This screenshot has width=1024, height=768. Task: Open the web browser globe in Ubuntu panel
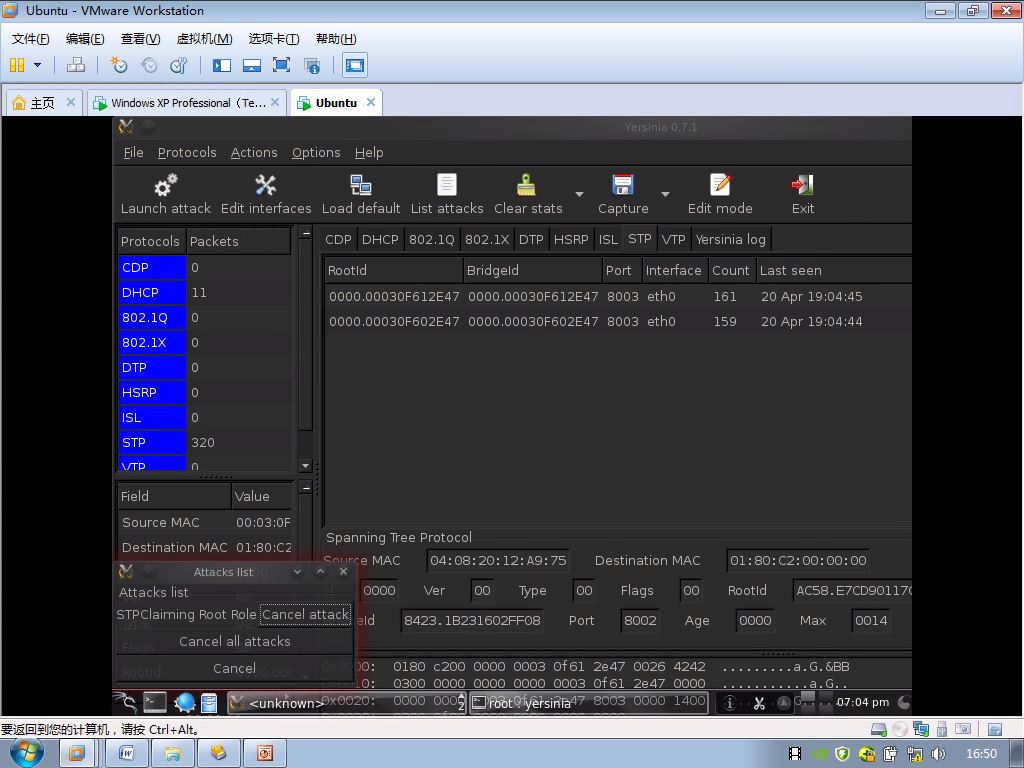[185, 702]
